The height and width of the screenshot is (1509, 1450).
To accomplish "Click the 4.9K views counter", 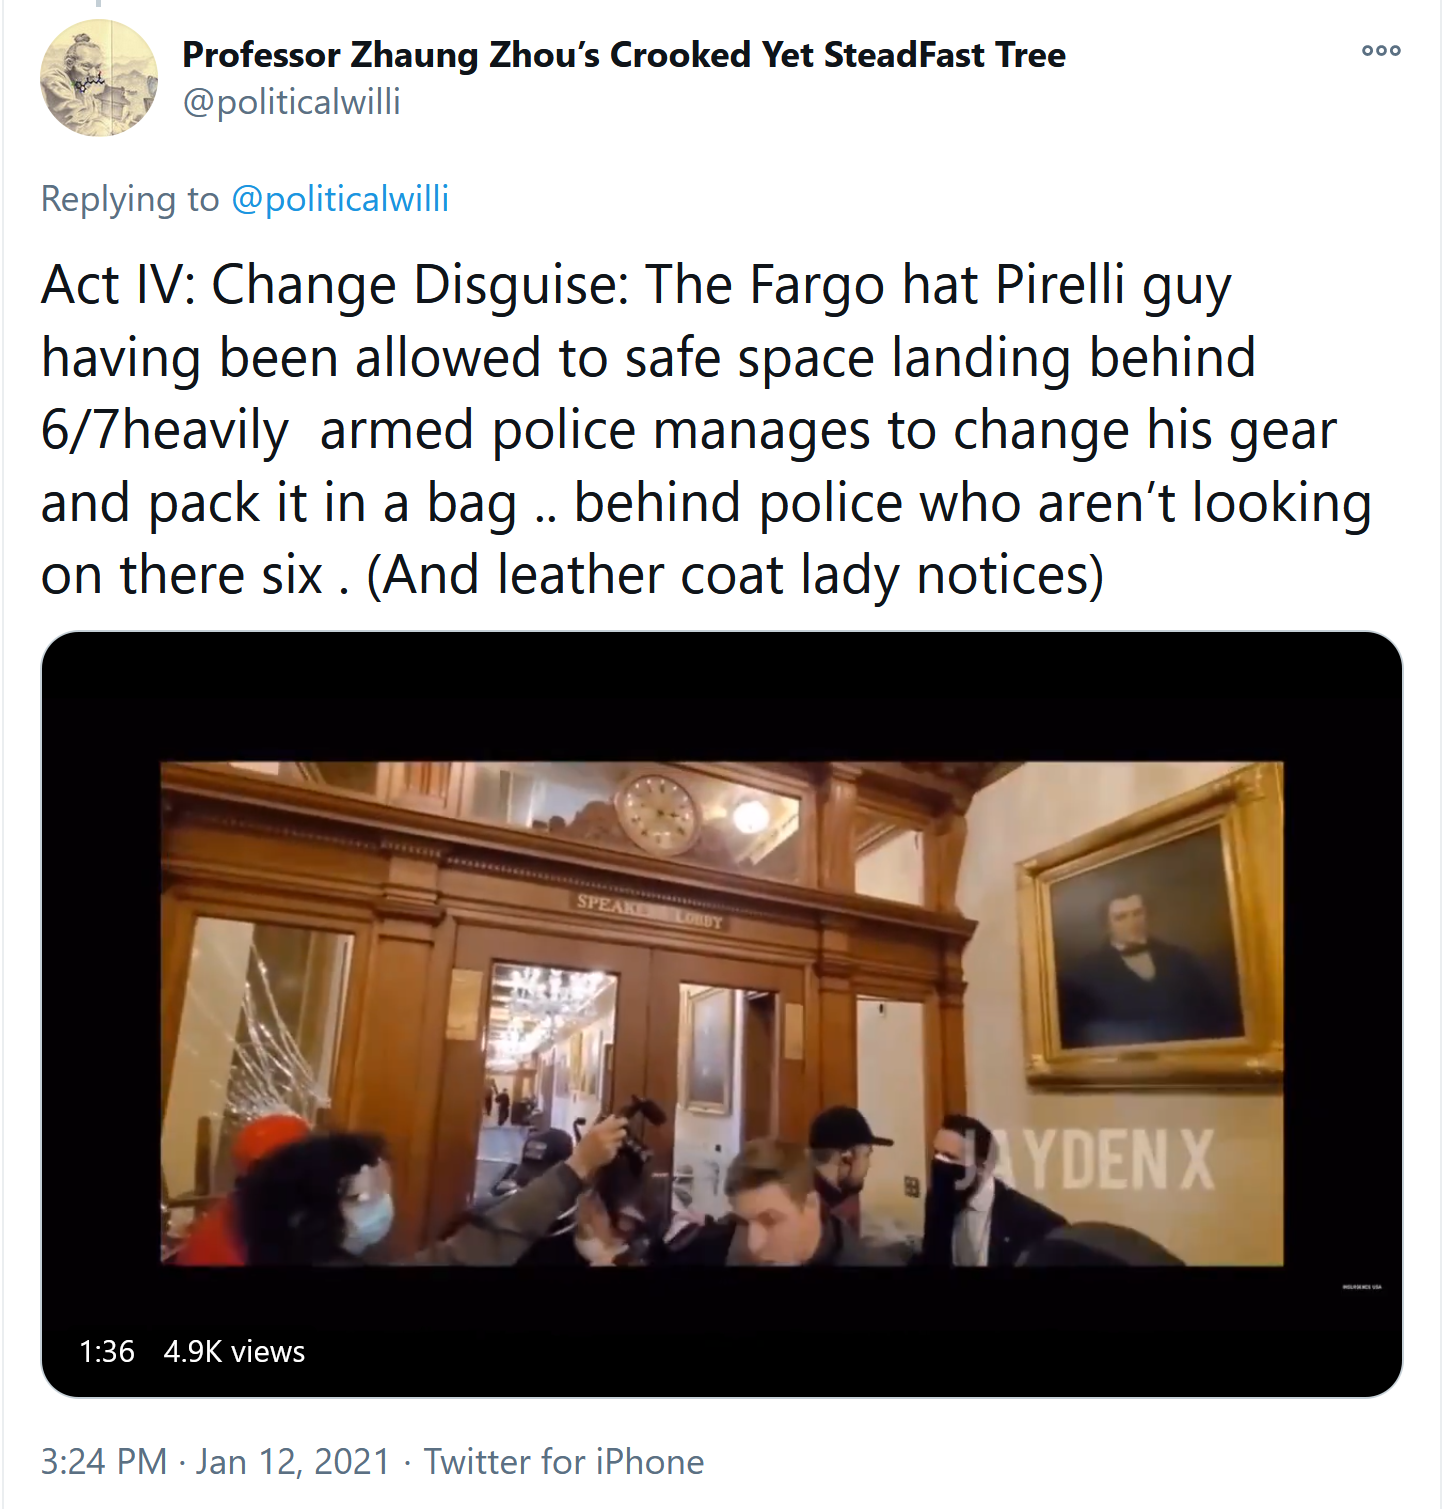I will [x=234, y=1351].
